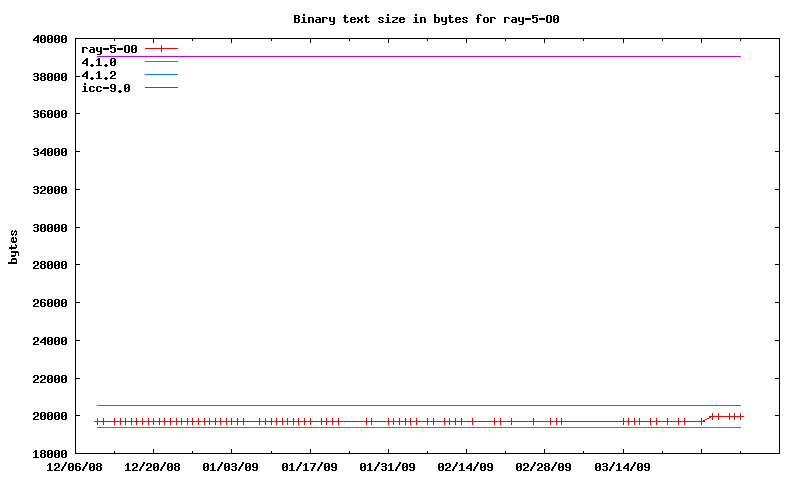Select the ray-5-00 legend label
Image resolution: width=800 pixels, height=480 pixels.
[109, 49]
